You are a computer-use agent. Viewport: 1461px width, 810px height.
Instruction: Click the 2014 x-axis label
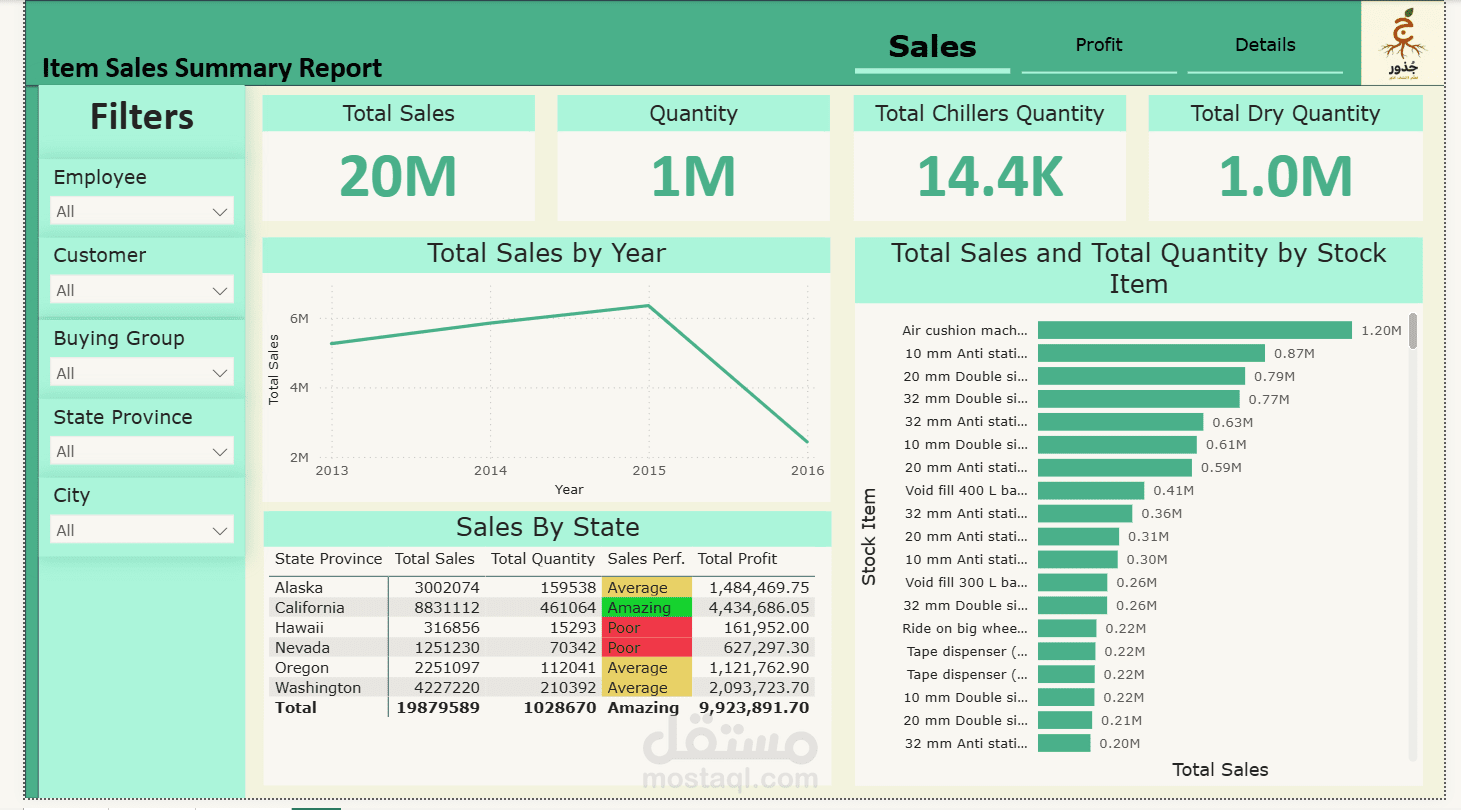click(490, 470)
